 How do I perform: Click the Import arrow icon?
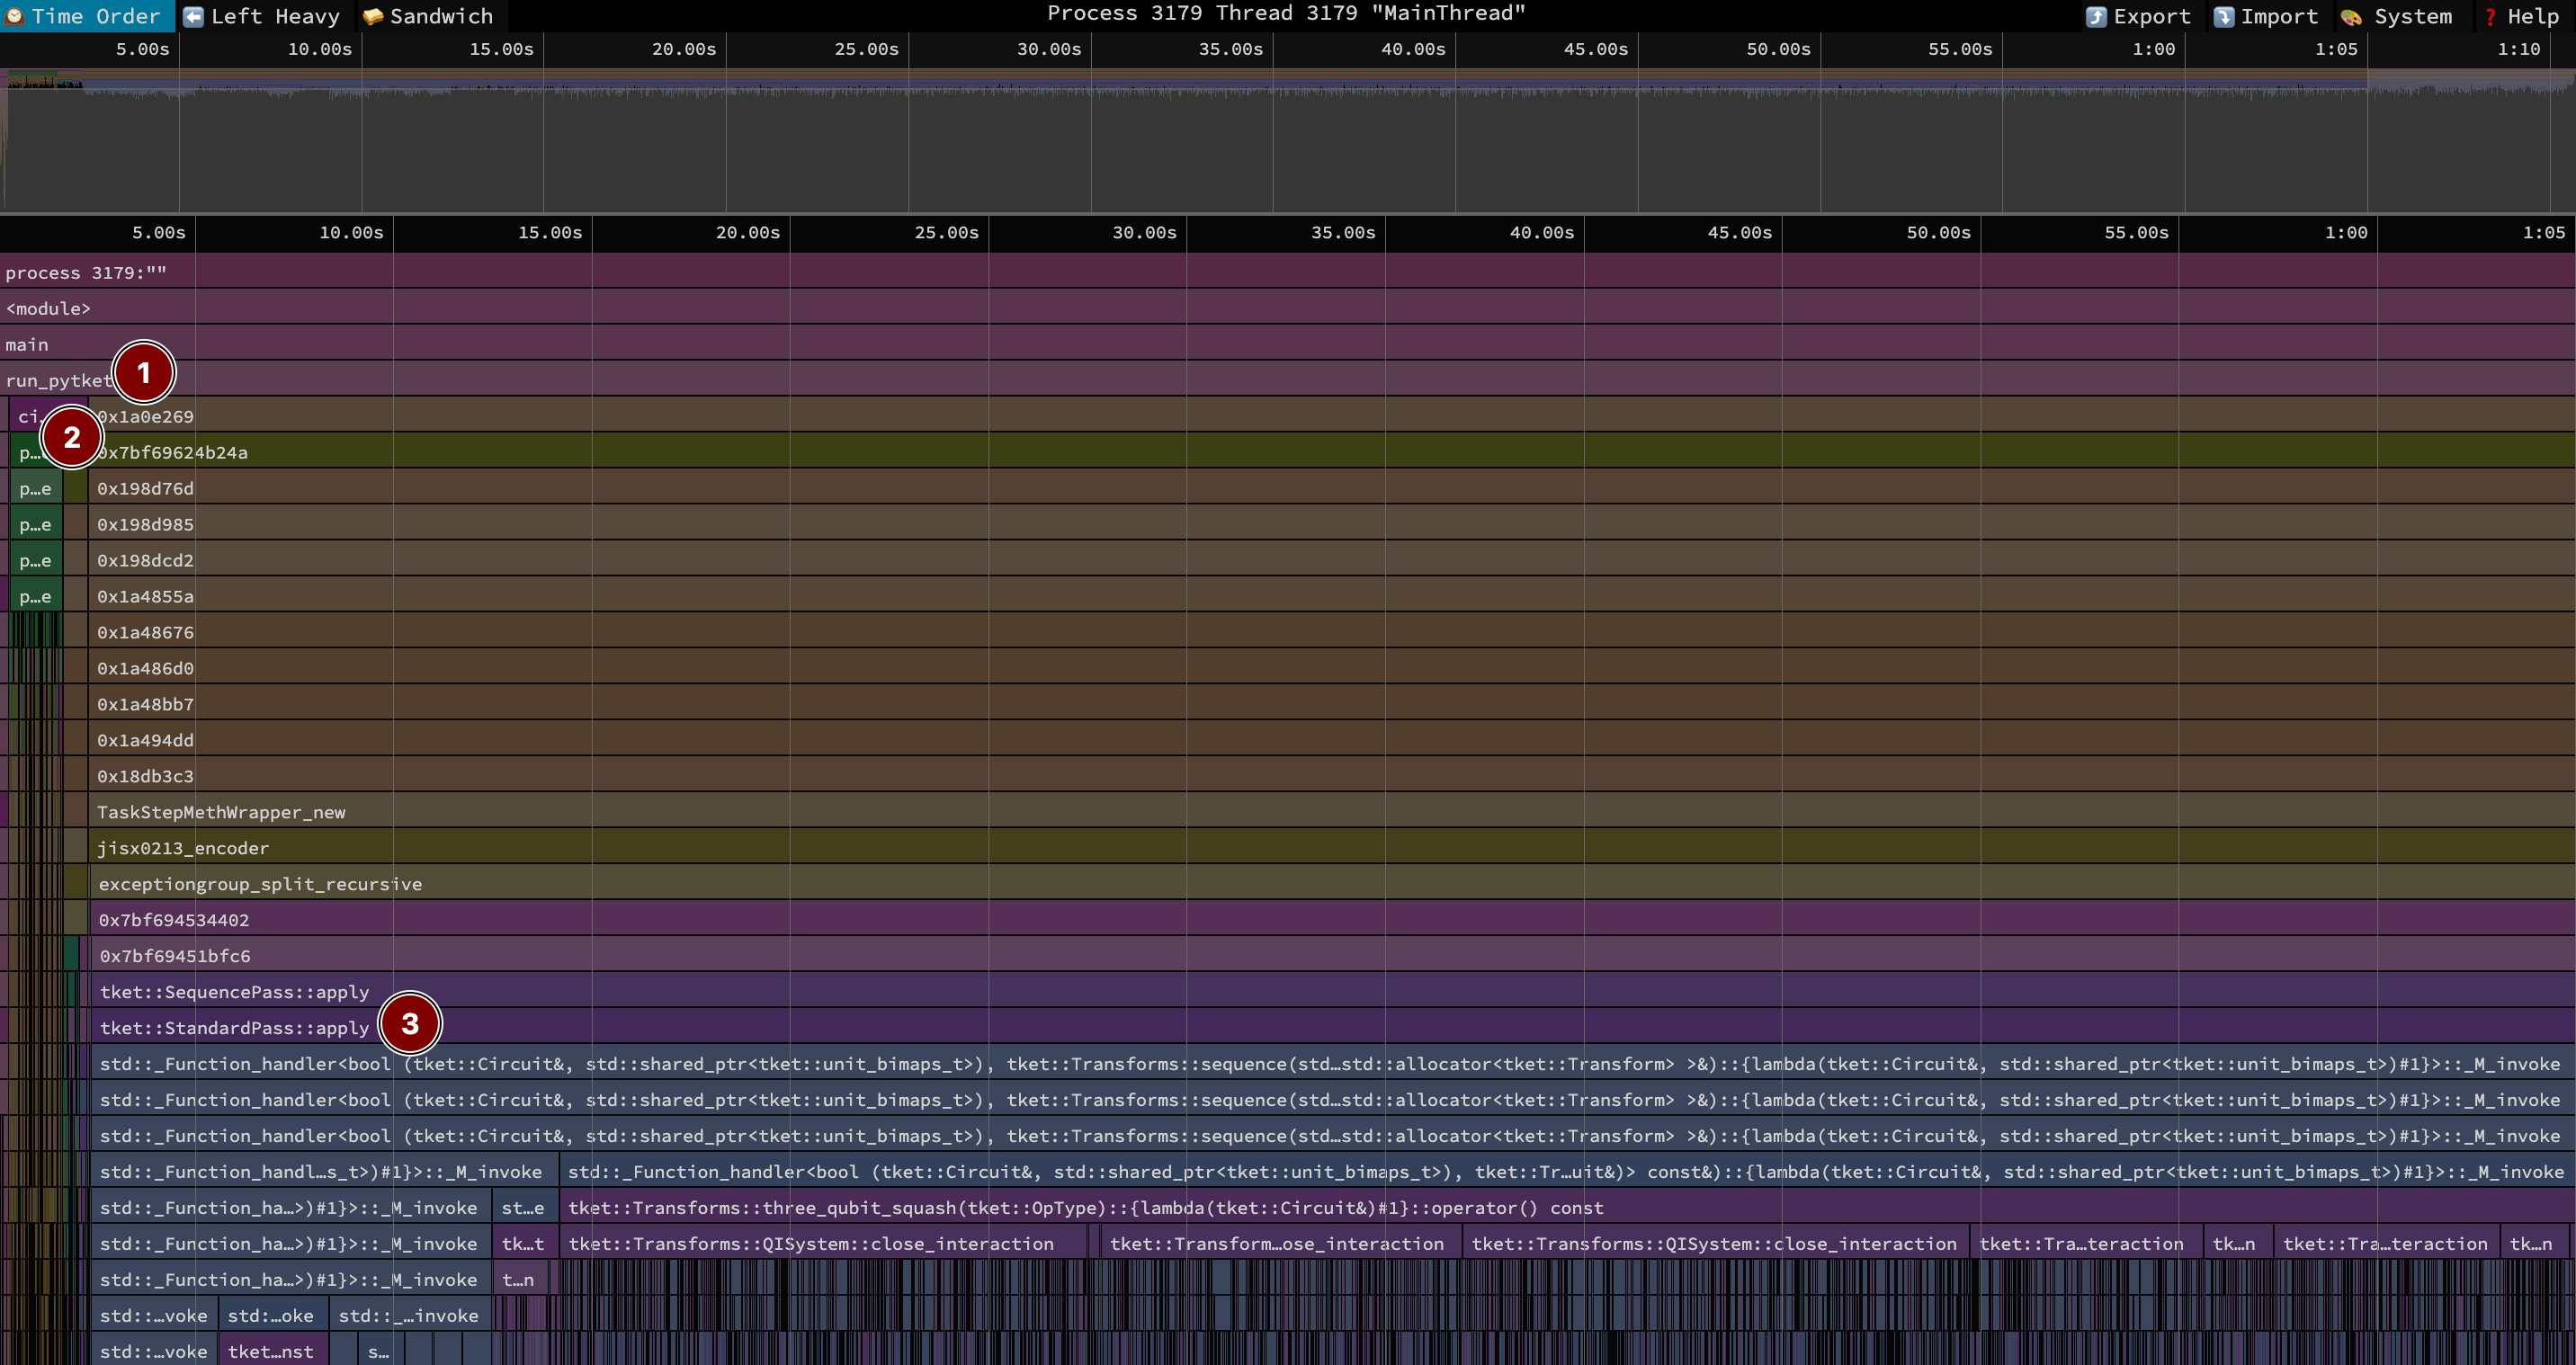[2223, 17]
